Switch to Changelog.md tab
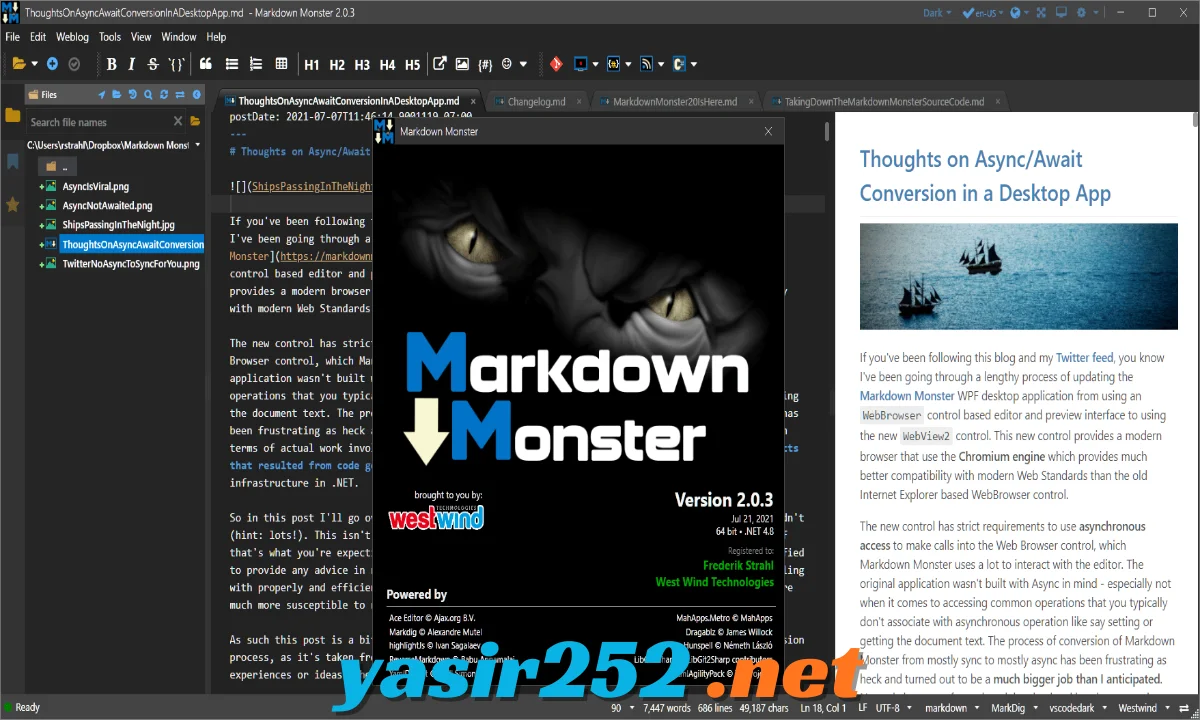 536,102
